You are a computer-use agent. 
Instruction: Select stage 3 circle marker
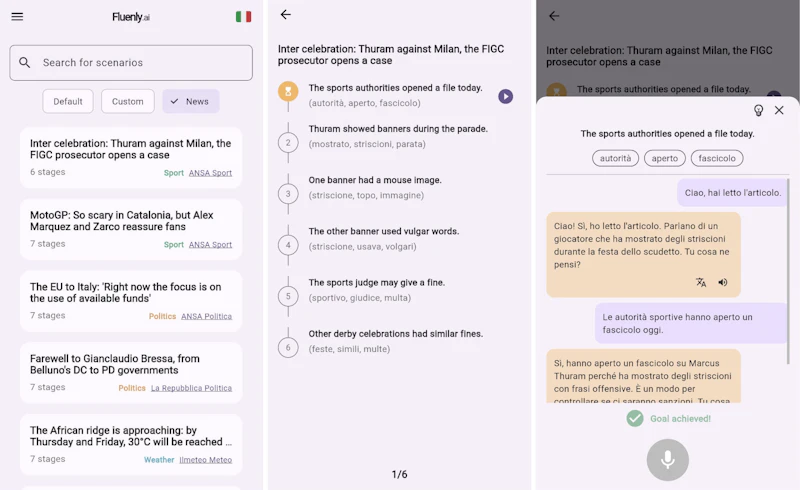[x=288, y=194]
